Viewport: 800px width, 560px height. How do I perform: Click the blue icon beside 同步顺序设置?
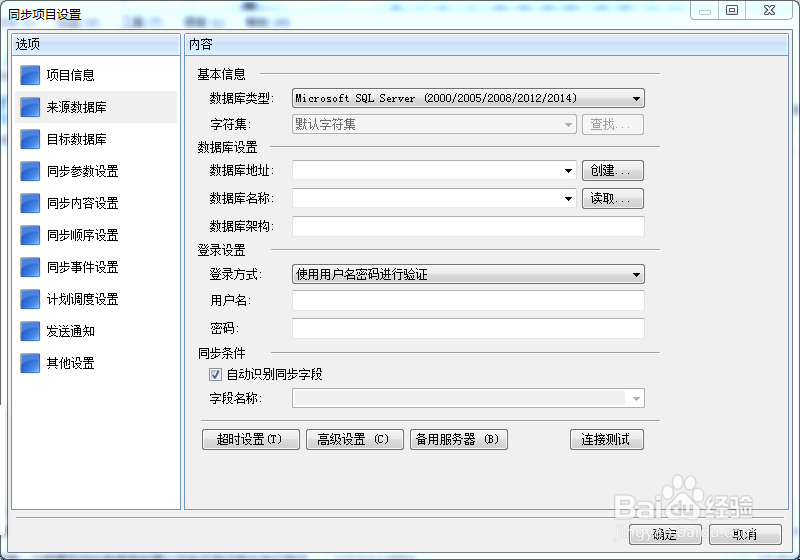pyautogui.click(x=30, y=235)
